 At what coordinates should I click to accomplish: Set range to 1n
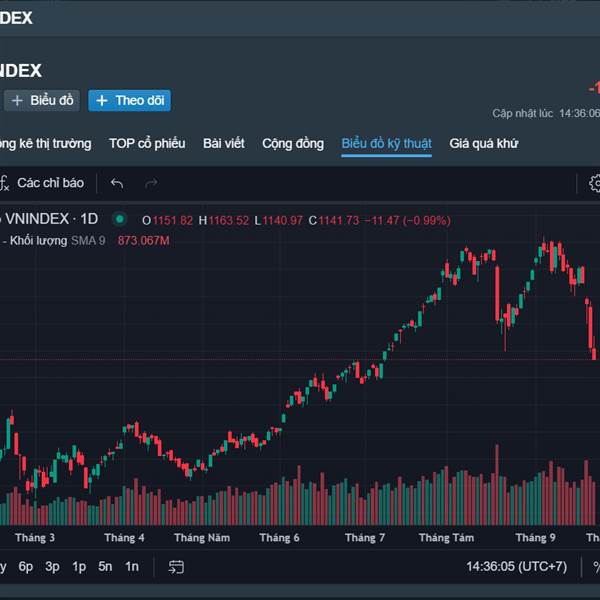point(132,567)
